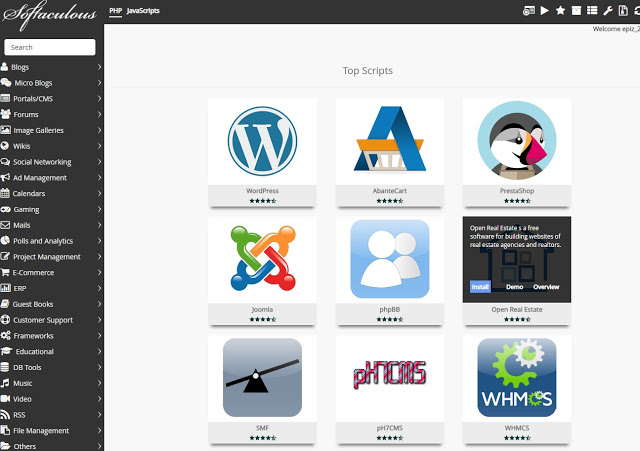Select the PrestaShop puffin logo

517,141
